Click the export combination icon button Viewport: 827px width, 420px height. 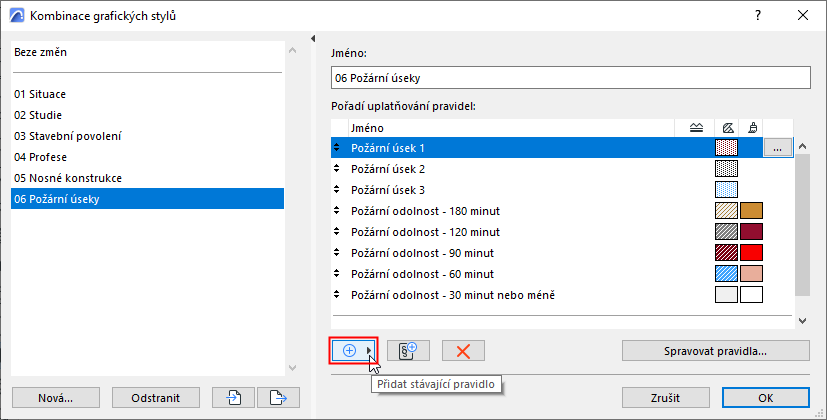pos(278,397)
